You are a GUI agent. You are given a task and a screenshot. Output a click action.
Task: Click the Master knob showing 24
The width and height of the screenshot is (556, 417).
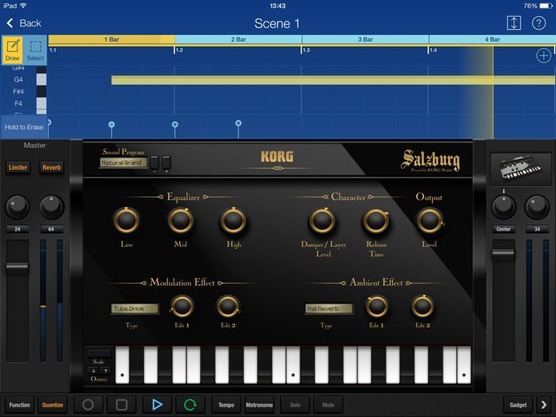pos(17,207)
